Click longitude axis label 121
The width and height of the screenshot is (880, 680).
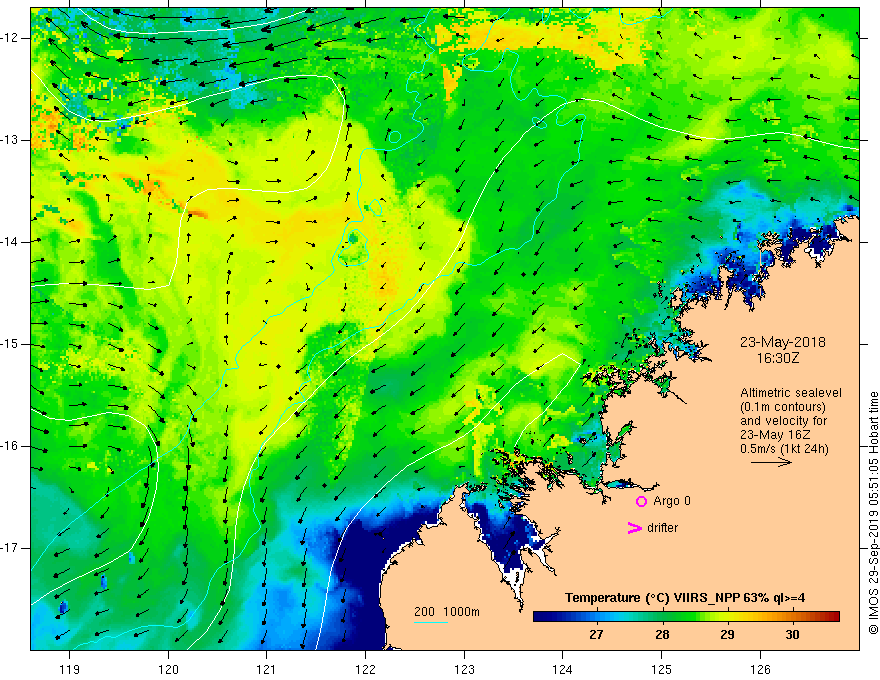point(267,669)
